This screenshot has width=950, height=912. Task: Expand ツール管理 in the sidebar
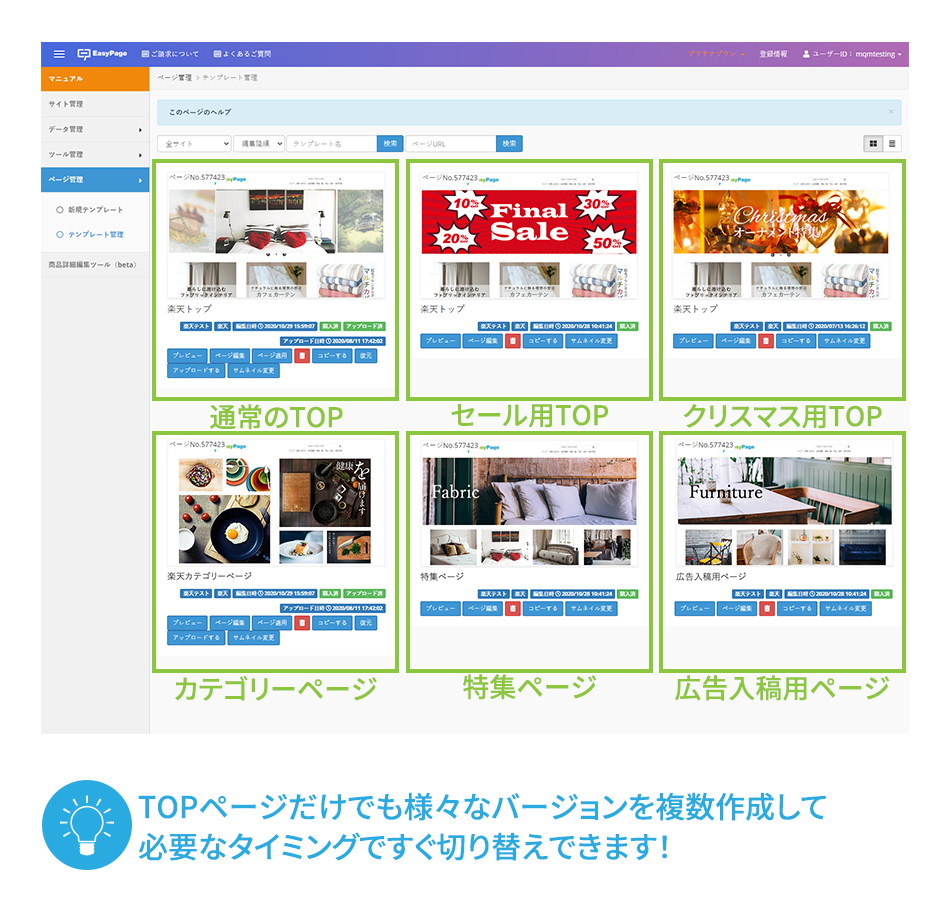(x=95, y=155)
